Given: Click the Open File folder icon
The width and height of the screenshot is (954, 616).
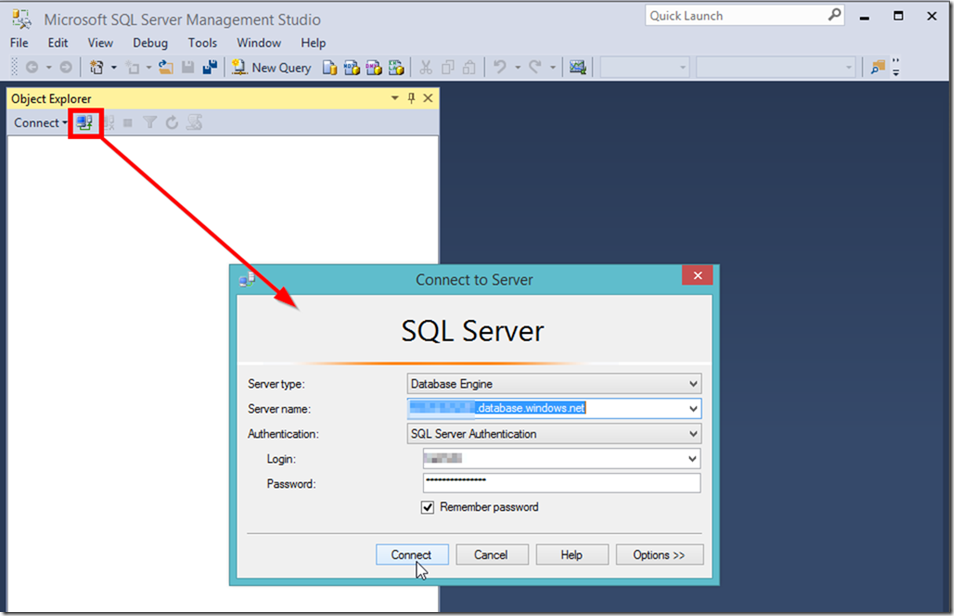Looking at the screenshot, I should [x=165, y=68].
